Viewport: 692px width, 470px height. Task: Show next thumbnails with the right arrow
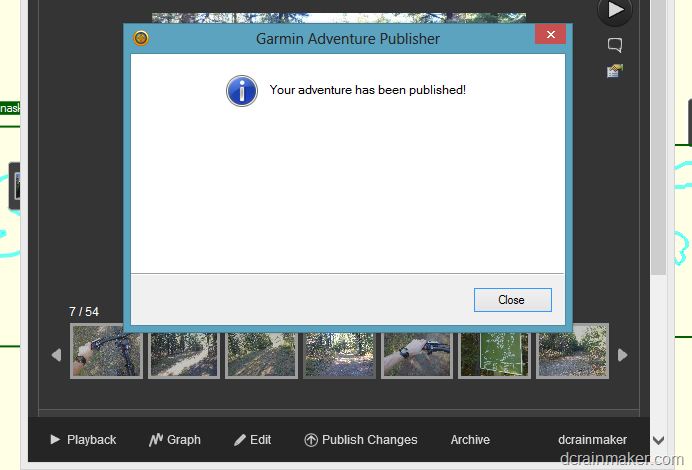pyautogui.click(x=622, y=355)
